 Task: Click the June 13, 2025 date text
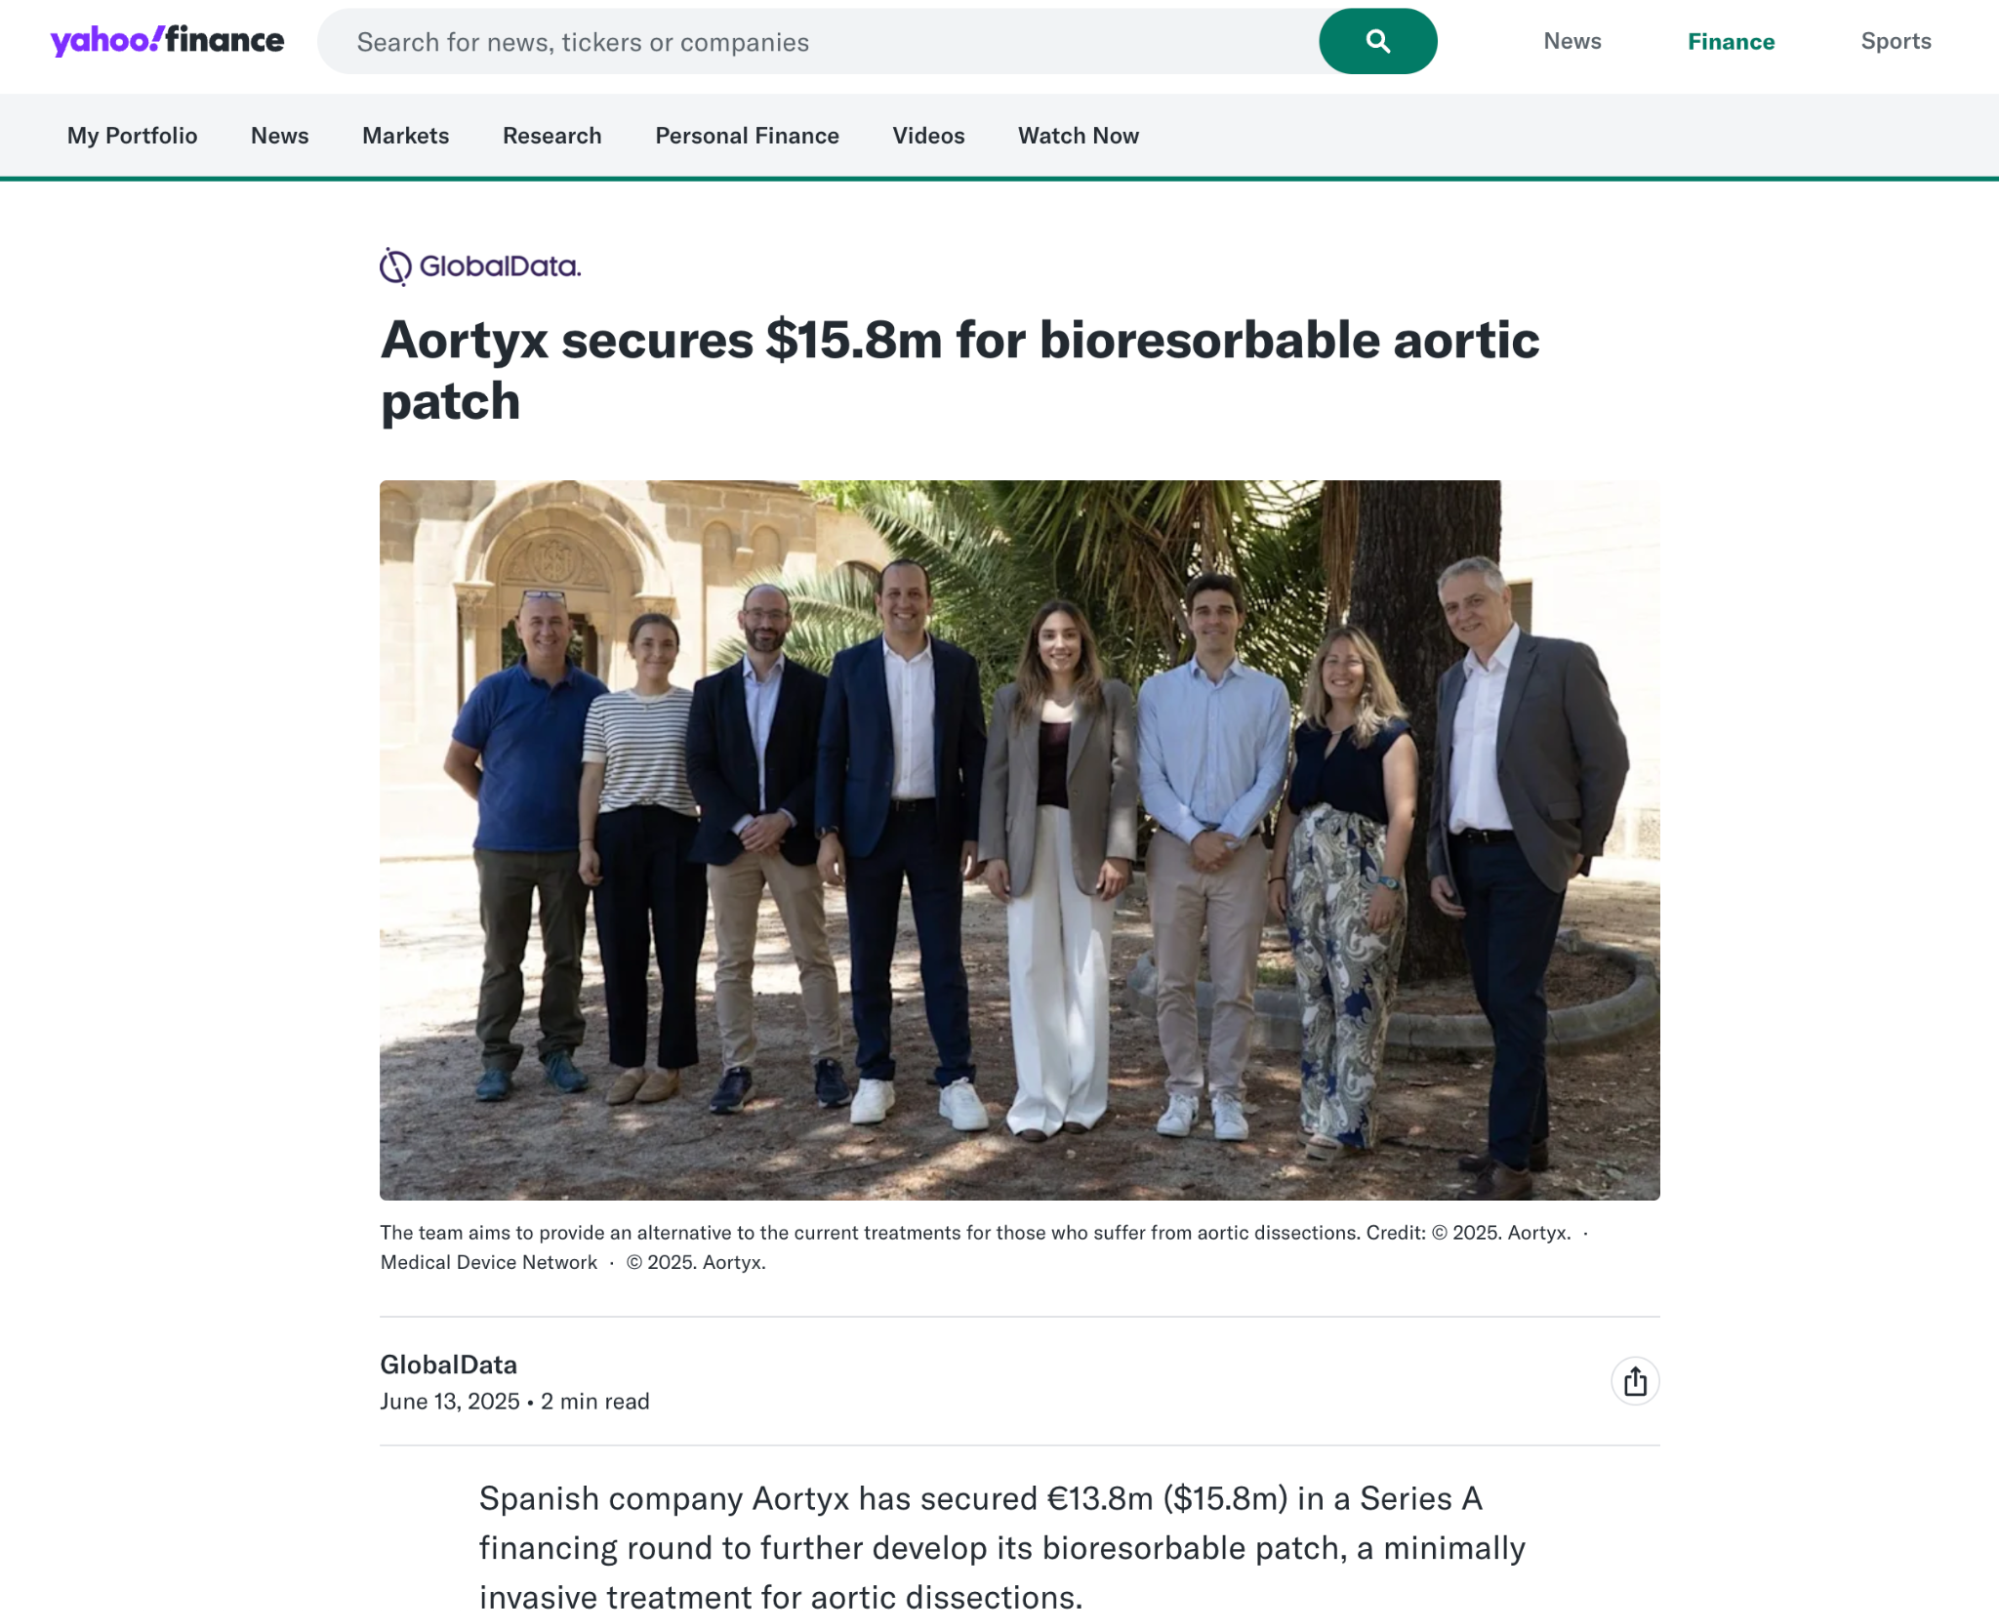pyautogui.click(x=449, y=1401)
